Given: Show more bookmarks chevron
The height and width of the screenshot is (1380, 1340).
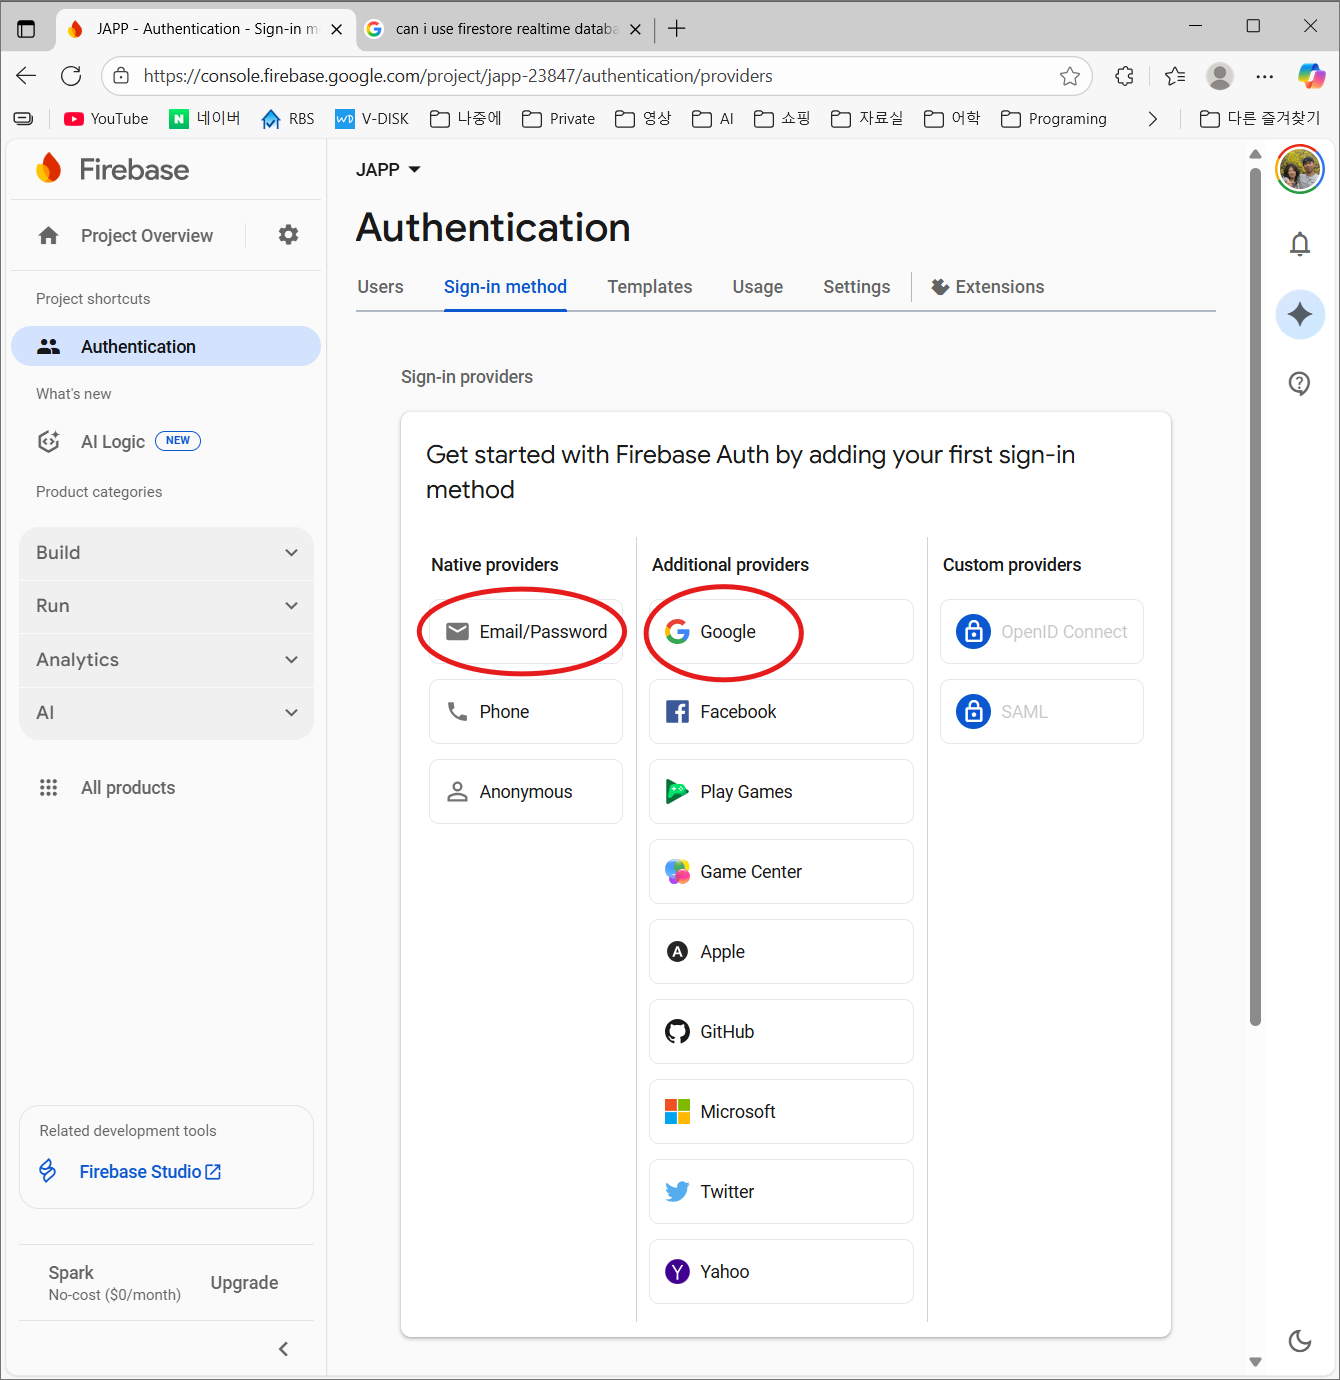Looking at the screenshot, I should pyautogui.click(x=1153, y=119).
